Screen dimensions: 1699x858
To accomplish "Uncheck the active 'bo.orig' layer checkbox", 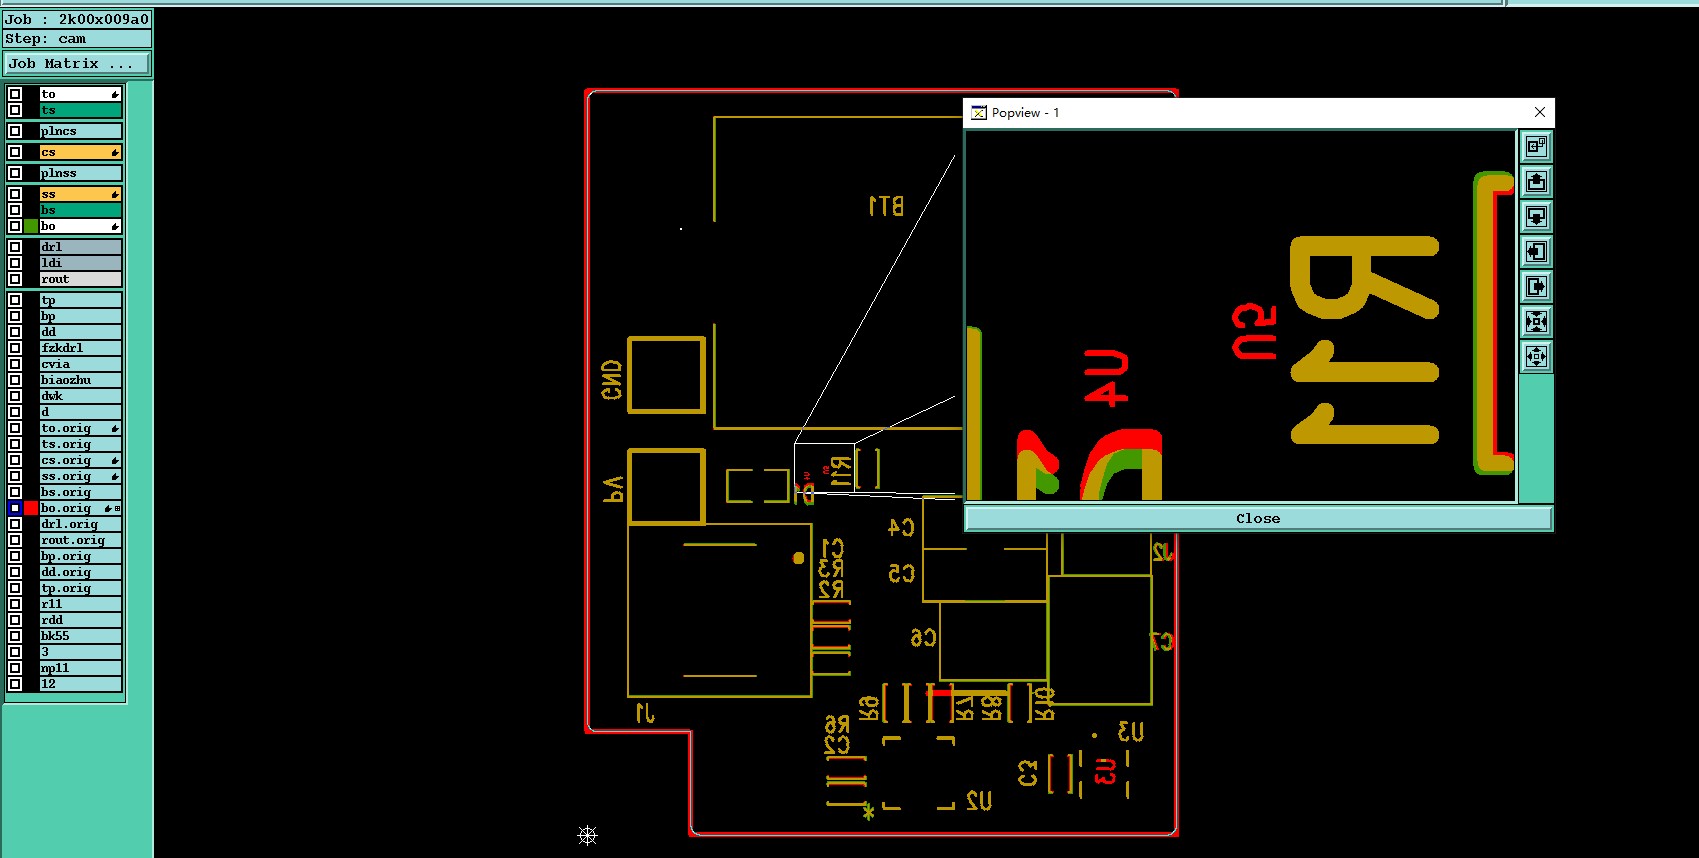I will [15, 508].
